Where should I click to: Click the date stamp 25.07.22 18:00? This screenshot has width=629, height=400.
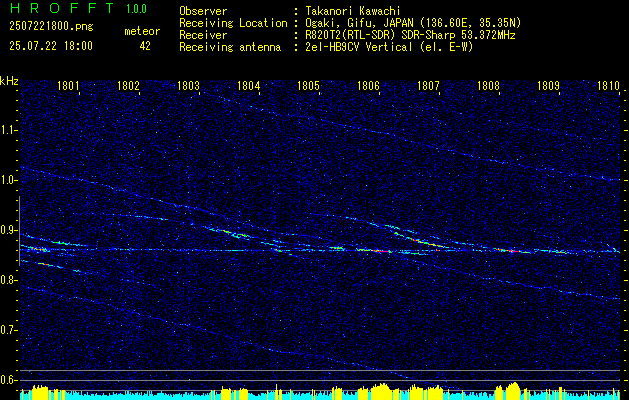pos(51,46)
